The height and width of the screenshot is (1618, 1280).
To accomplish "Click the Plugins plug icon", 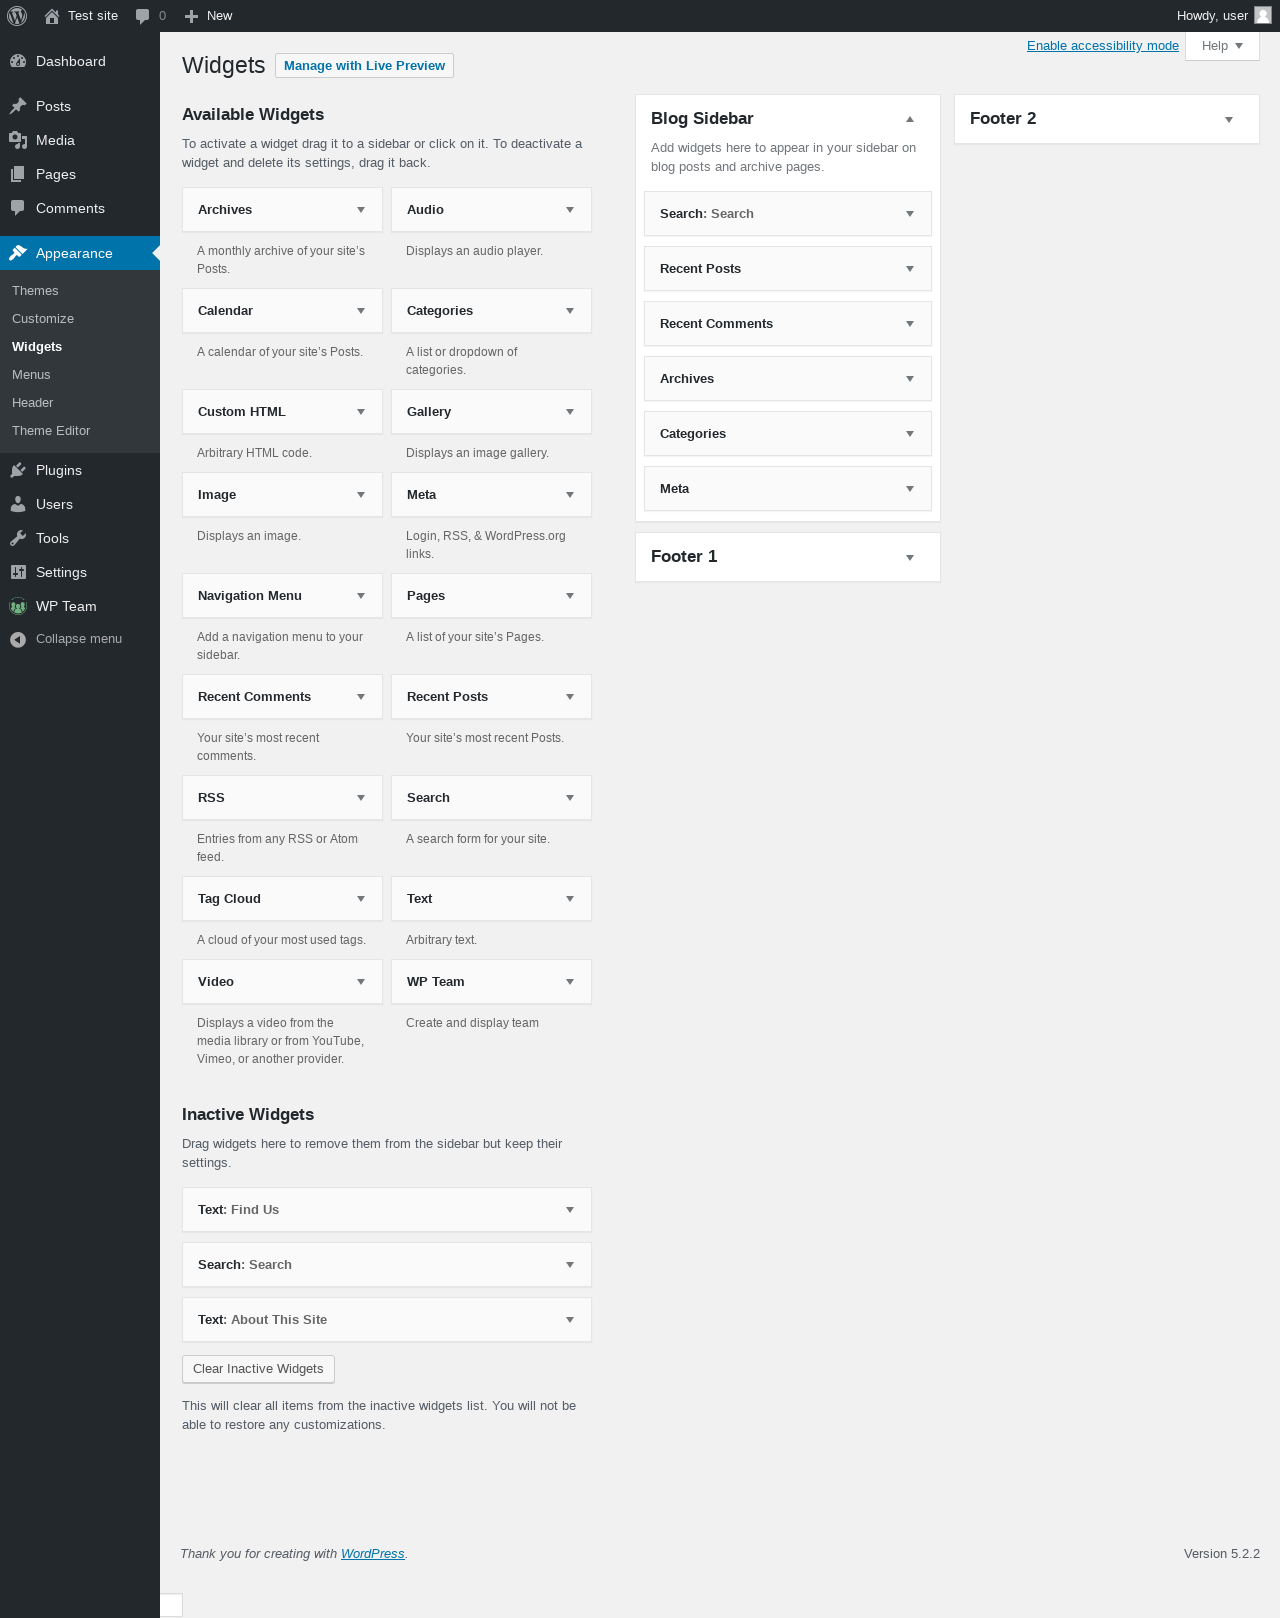I will (18, 470).
